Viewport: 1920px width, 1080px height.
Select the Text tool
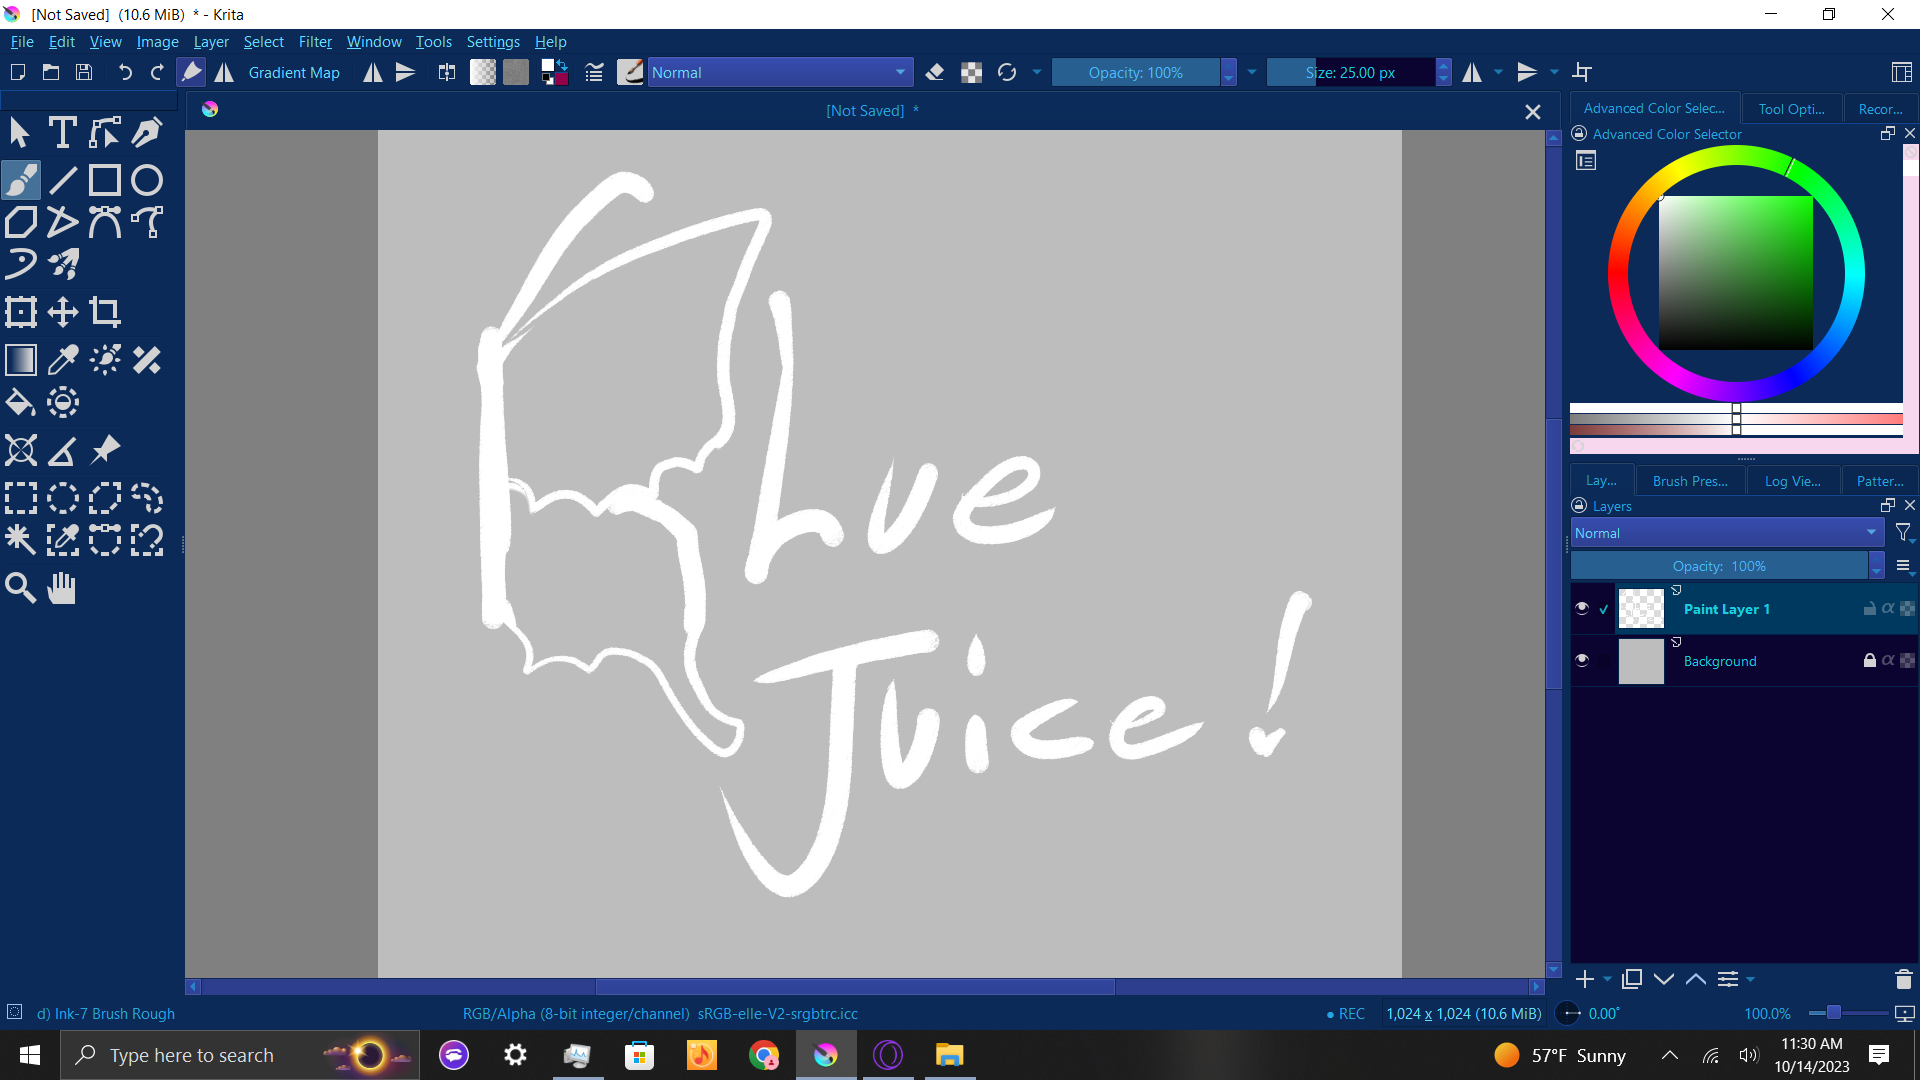62,132
